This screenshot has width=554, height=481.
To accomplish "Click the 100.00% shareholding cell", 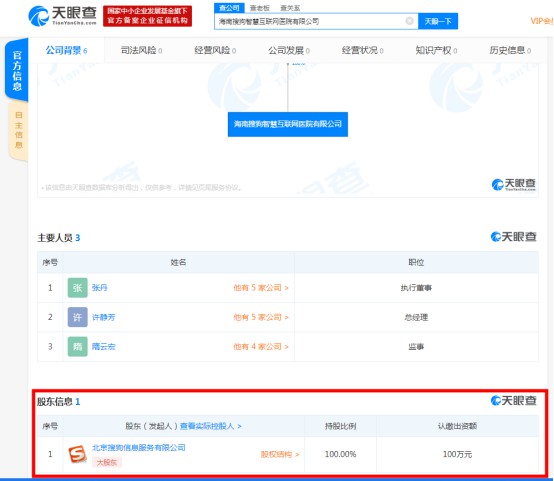I will [x=340, y=454].
